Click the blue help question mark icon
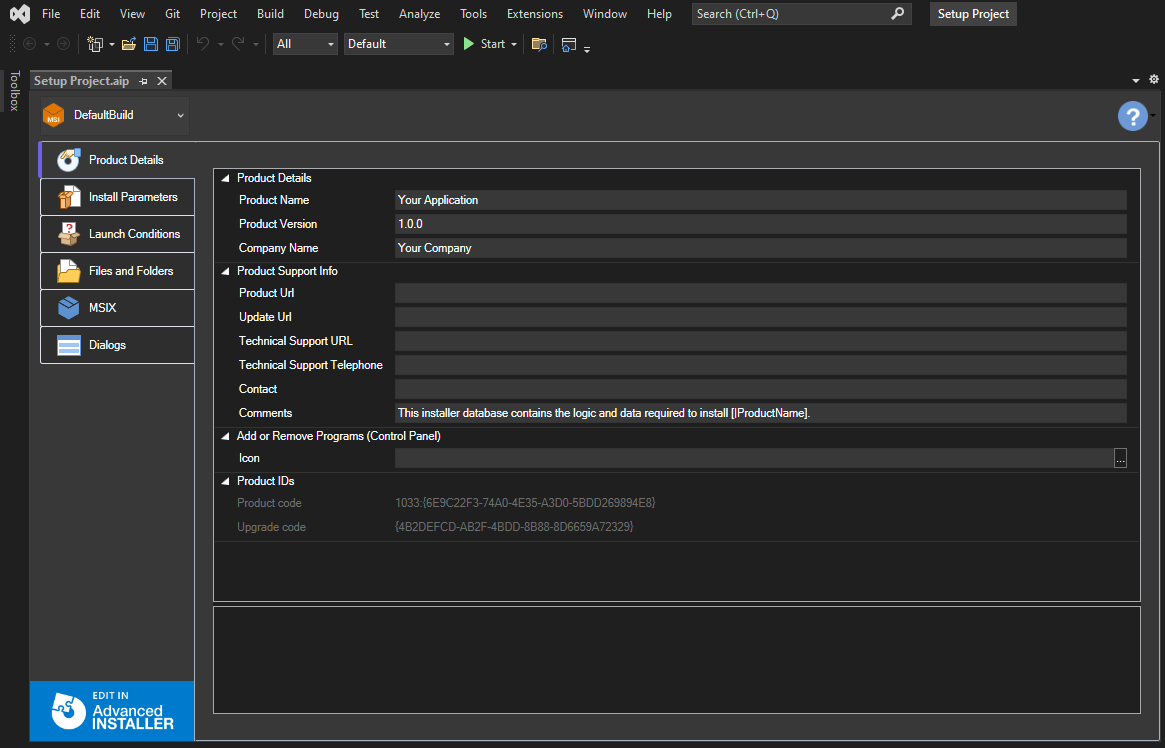Image resolution: width=1165 pixels, height=748 pixels. click(1132, 117)
